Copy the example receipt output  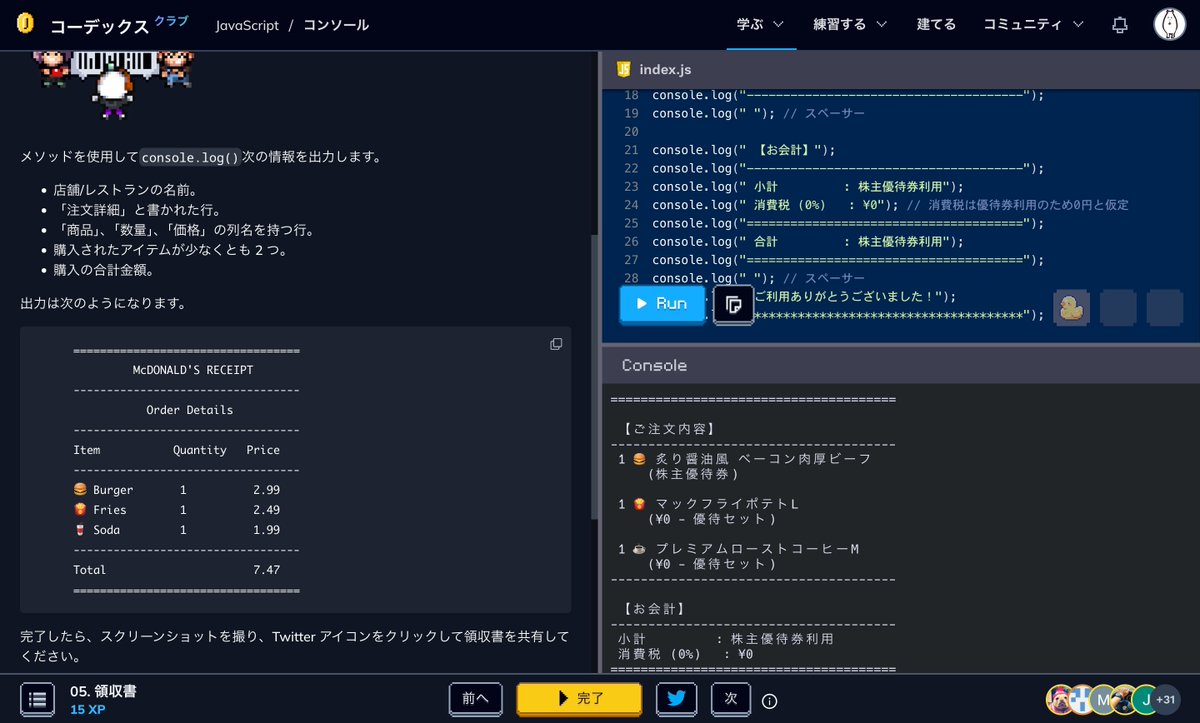point(556,344)
